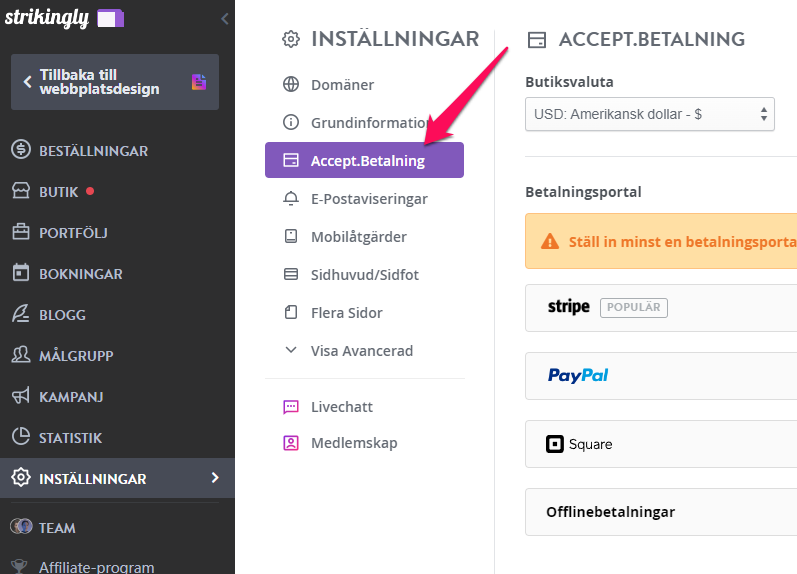The image size is (797, 574).
Task: Open the Kampanj megaphone icon
Action: pyautogui.click(x=21, y=396)
